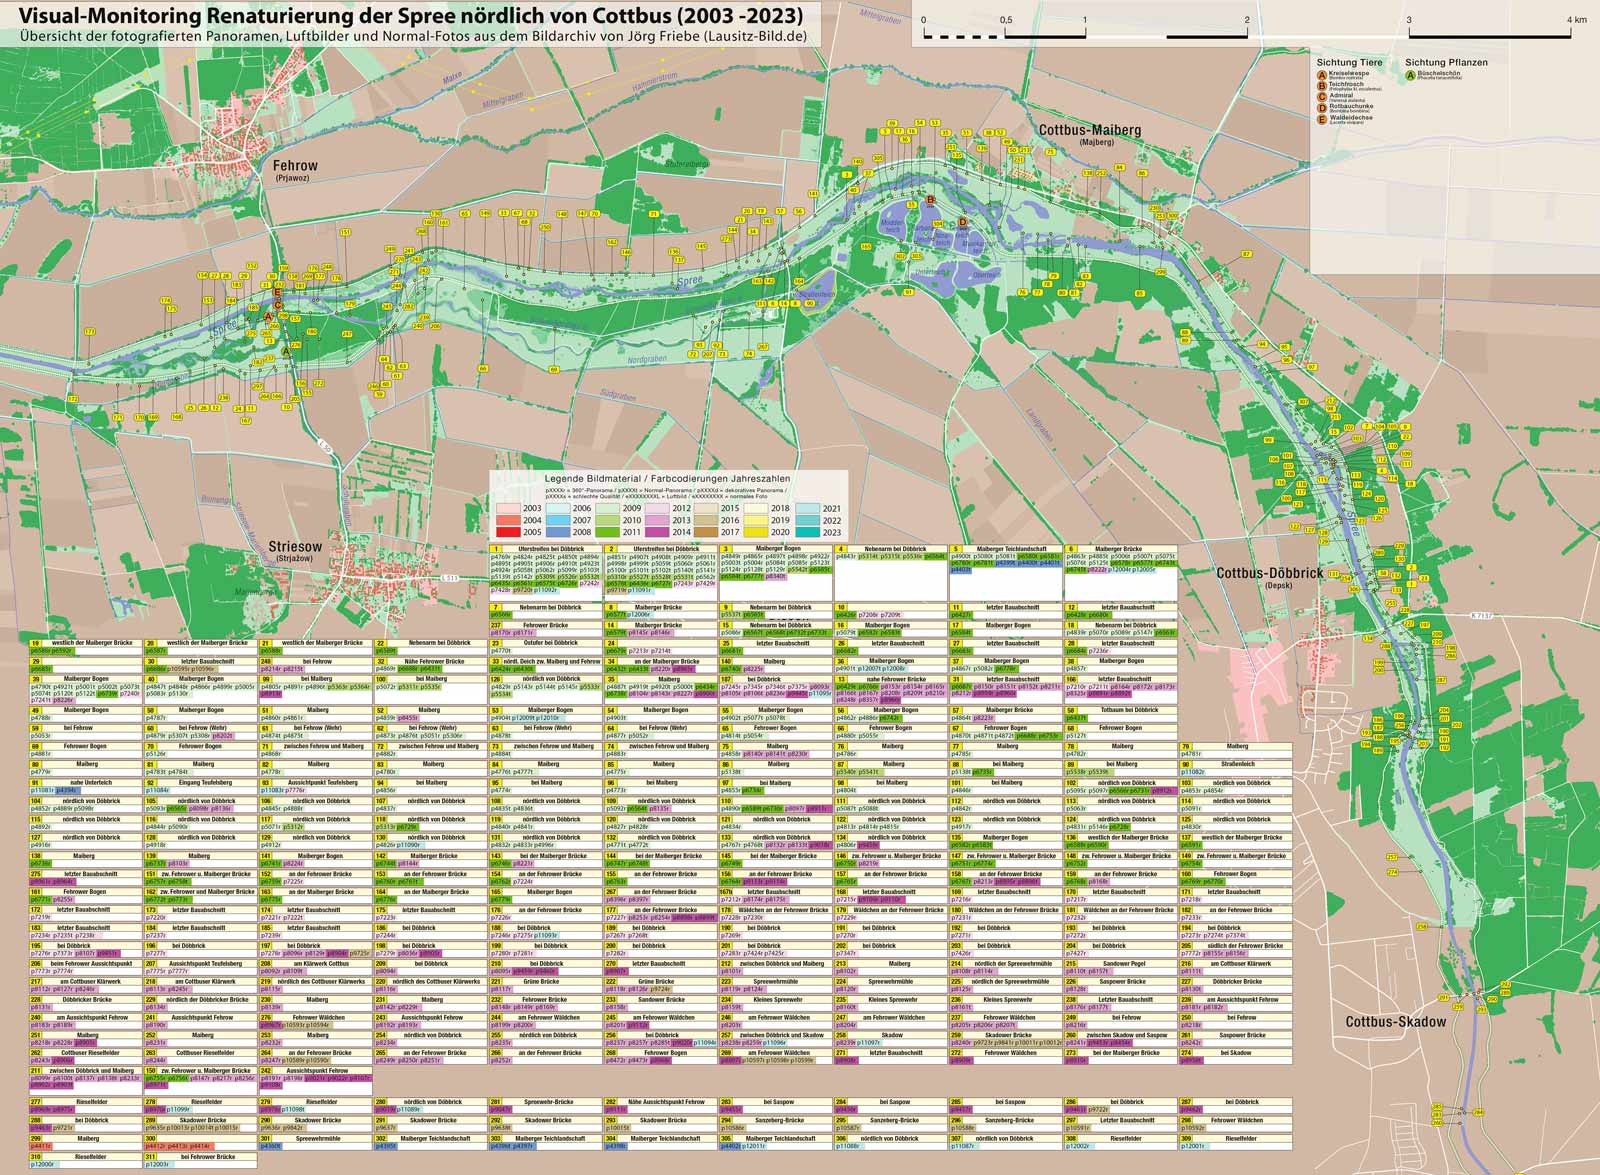Select the 2011 green color swatch
1600x1175 pixels.
[x=606, y=533]
